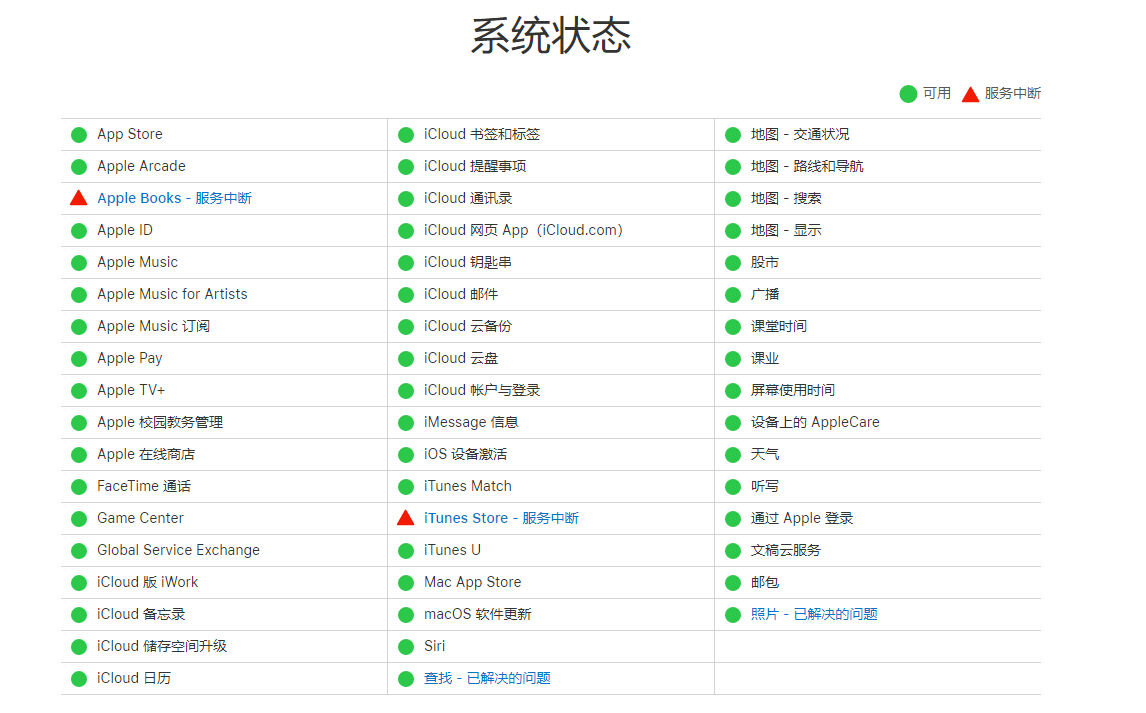Click the red triangle icon next to iTunes Store

pyautogui.click(x=406, y=518)
